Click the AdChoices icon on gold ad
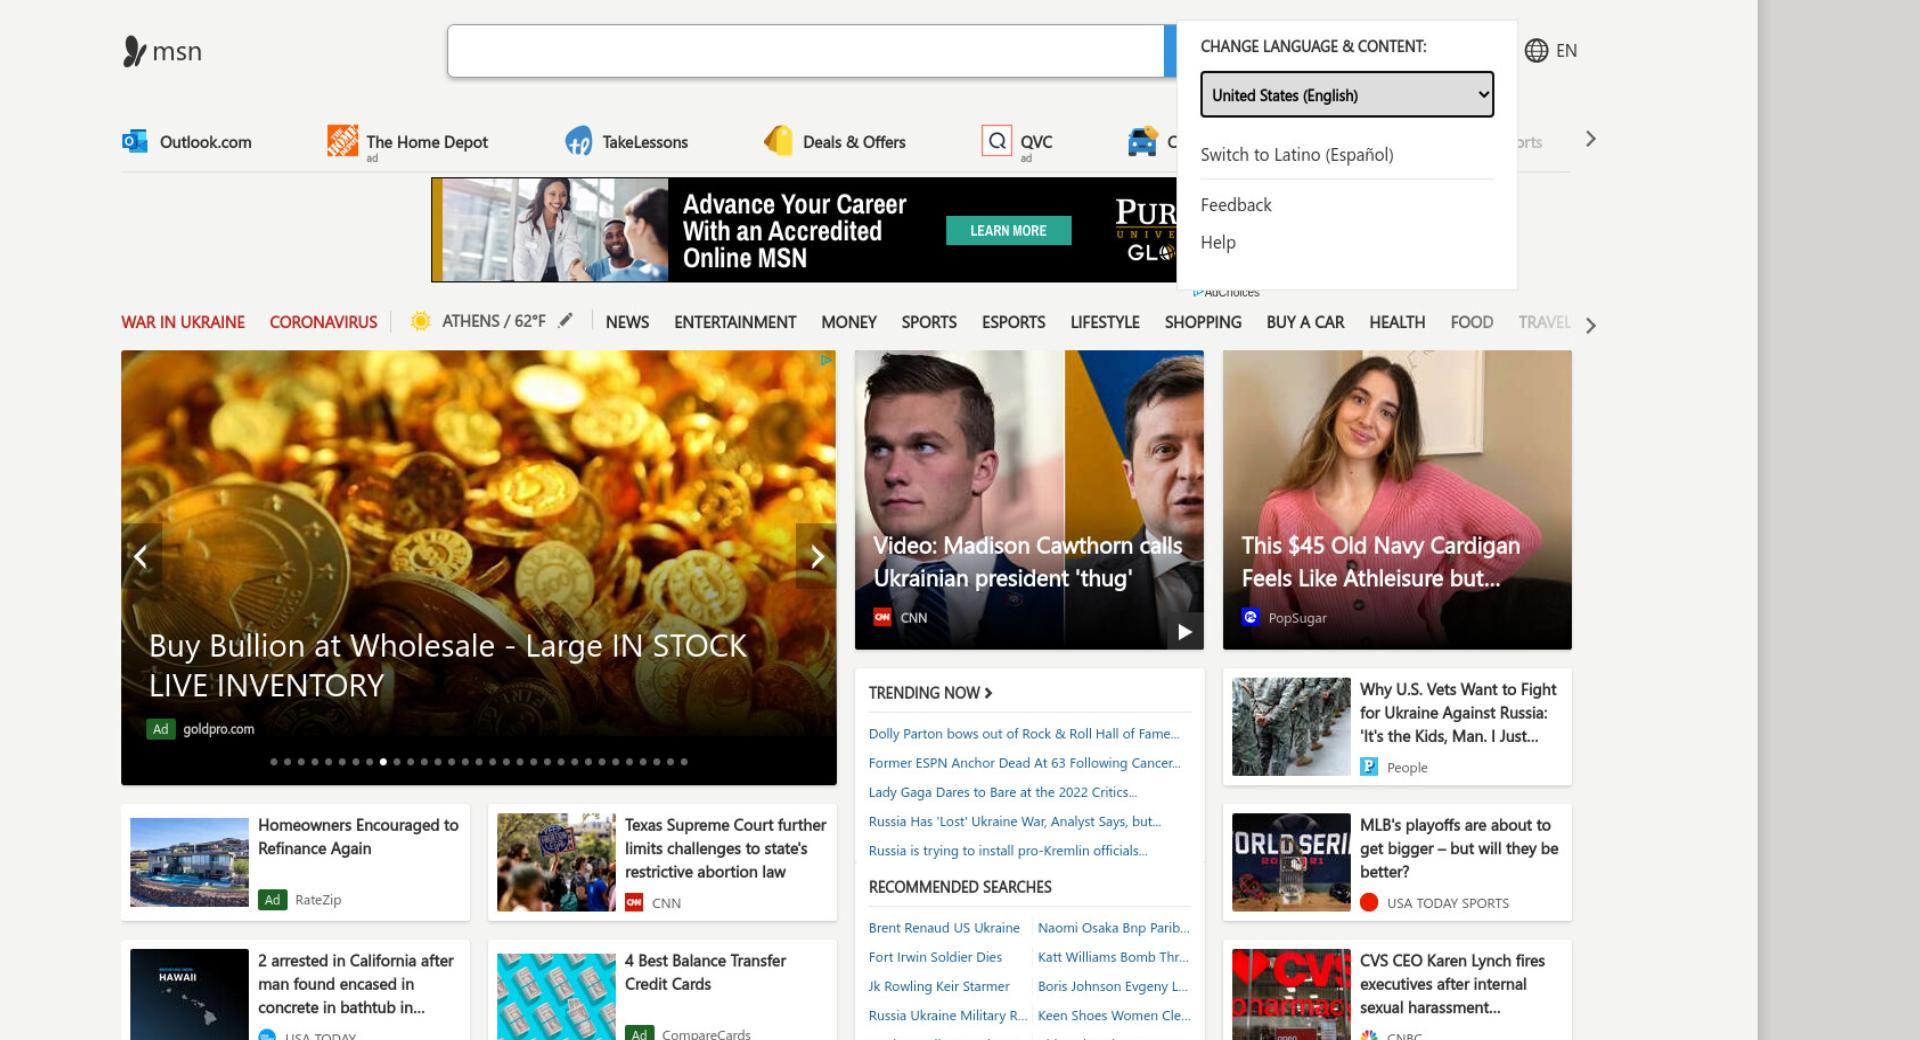The height and width of the screenshot is (1040, 1920). tap(826, 360)
